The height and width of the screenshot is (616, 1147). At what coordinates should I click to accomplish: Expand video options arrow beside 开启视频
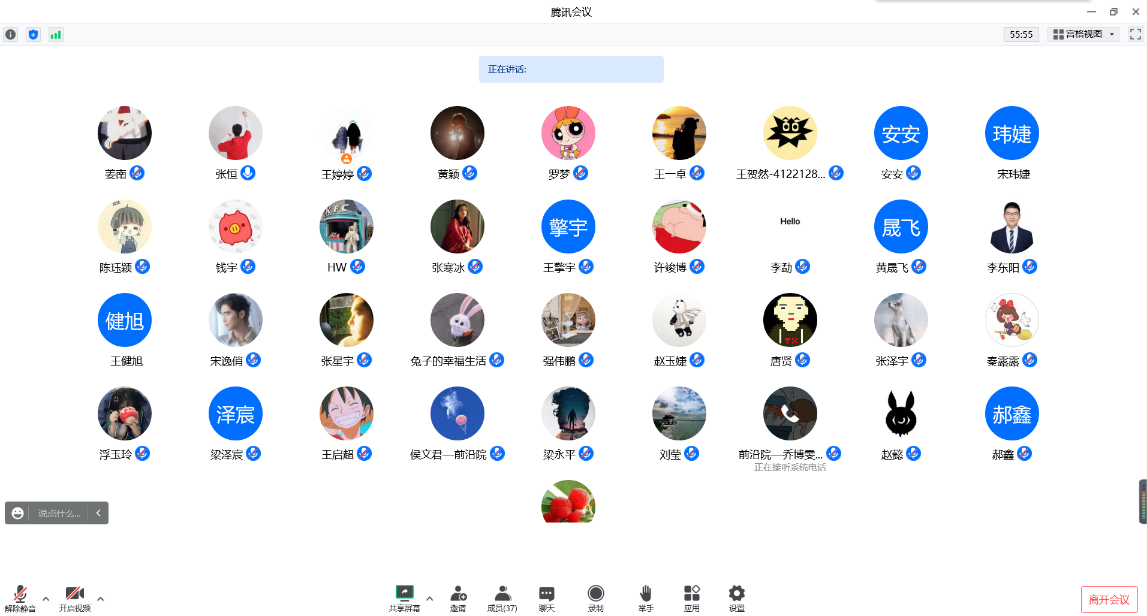point(100,598)
